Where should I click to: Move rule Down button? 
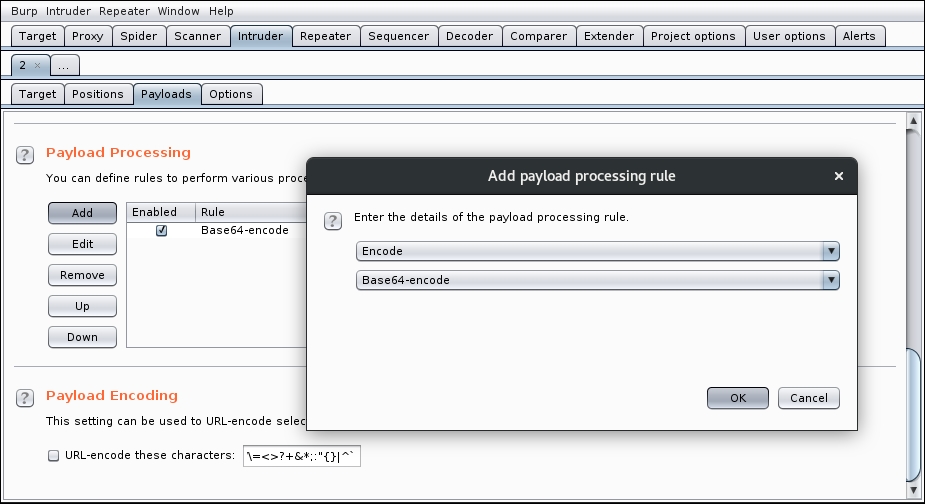click(83, 337)
